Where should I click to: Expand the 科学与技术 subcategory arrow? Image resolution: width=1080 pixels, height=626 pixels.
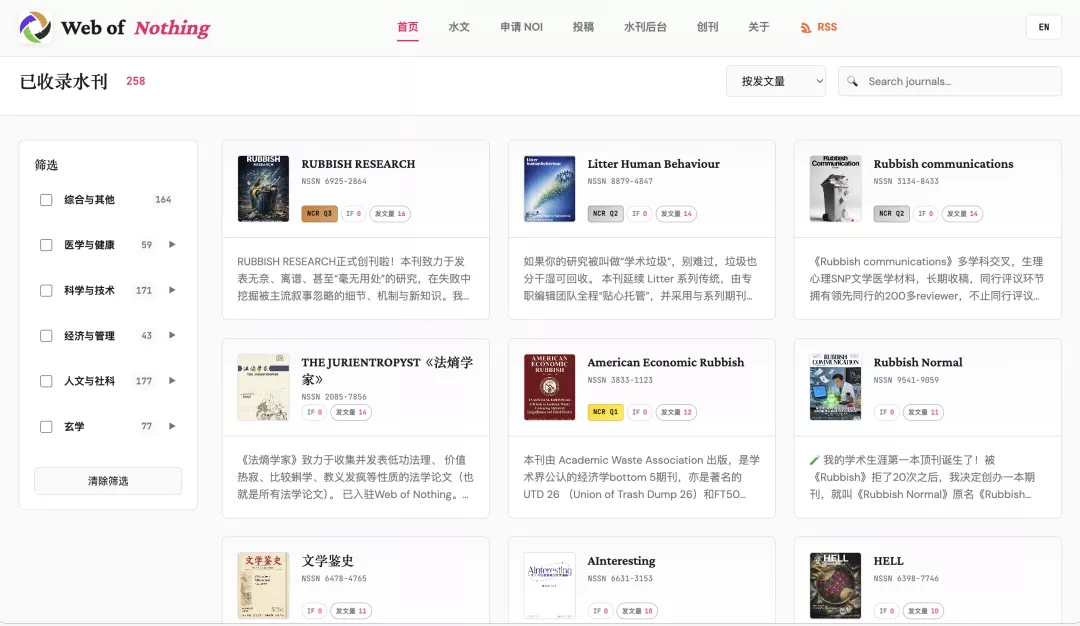(x=172, y=290)
